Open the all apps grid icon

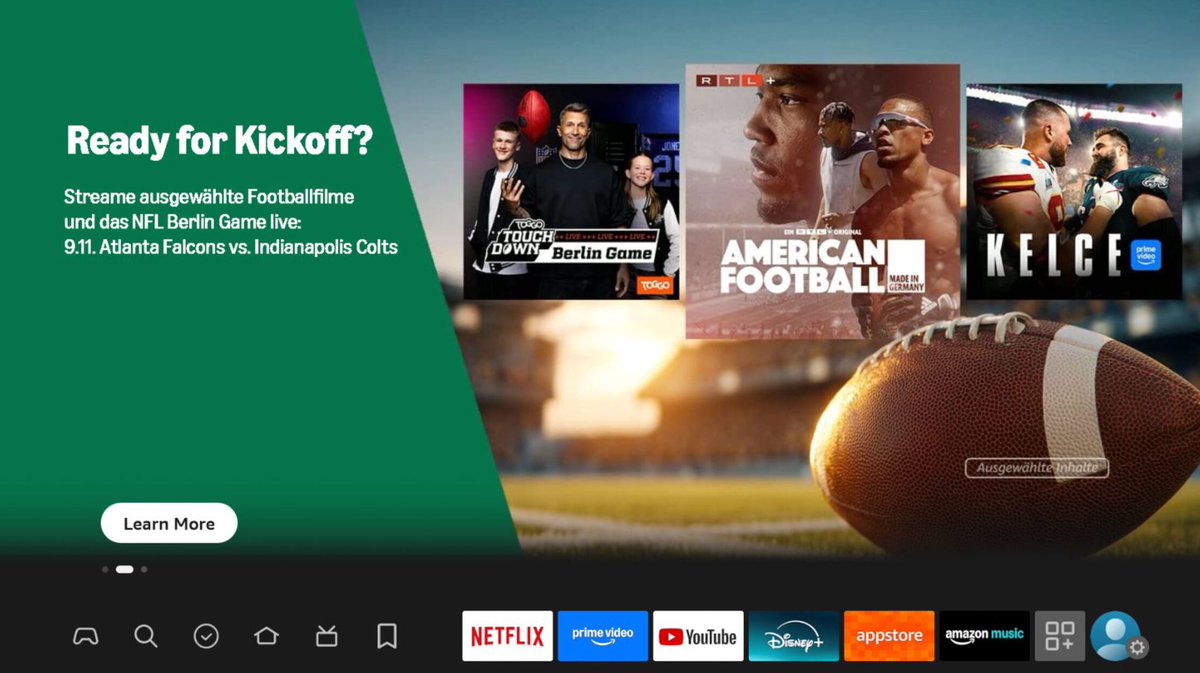point(1060,636)
